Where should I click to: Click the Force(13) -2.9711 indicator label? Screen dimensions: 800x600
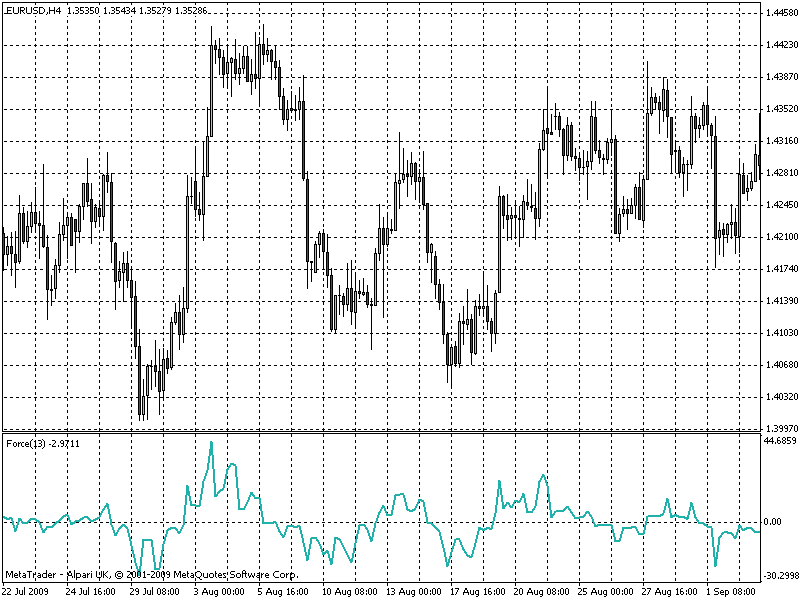coord(43,444)
